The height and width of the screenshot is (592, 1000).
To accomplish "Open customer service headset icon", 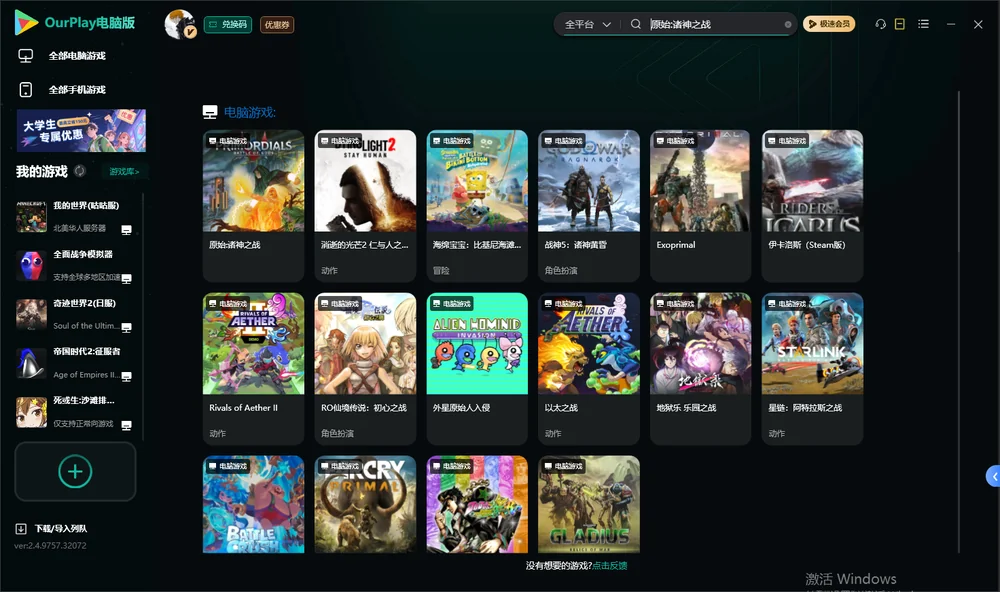I will pos(880,24).
